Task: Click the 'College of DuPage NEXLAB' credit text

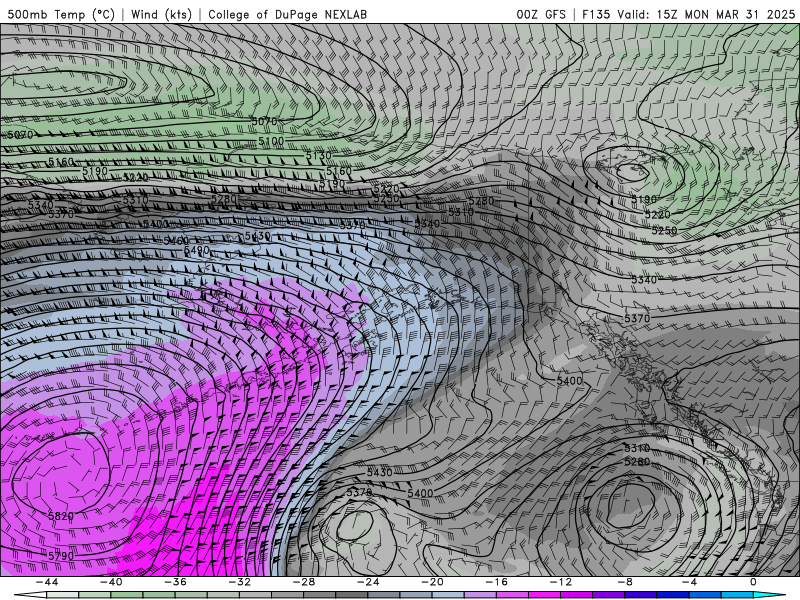Action: 287,14
